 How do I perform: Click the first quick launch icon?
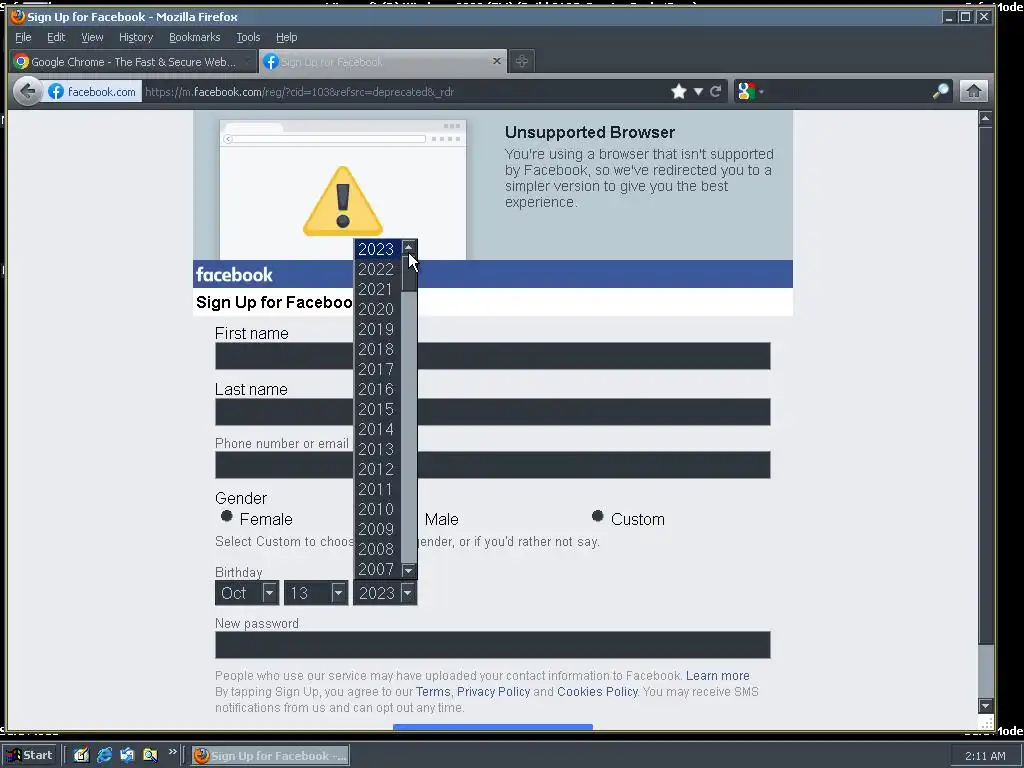pos(81,755)
